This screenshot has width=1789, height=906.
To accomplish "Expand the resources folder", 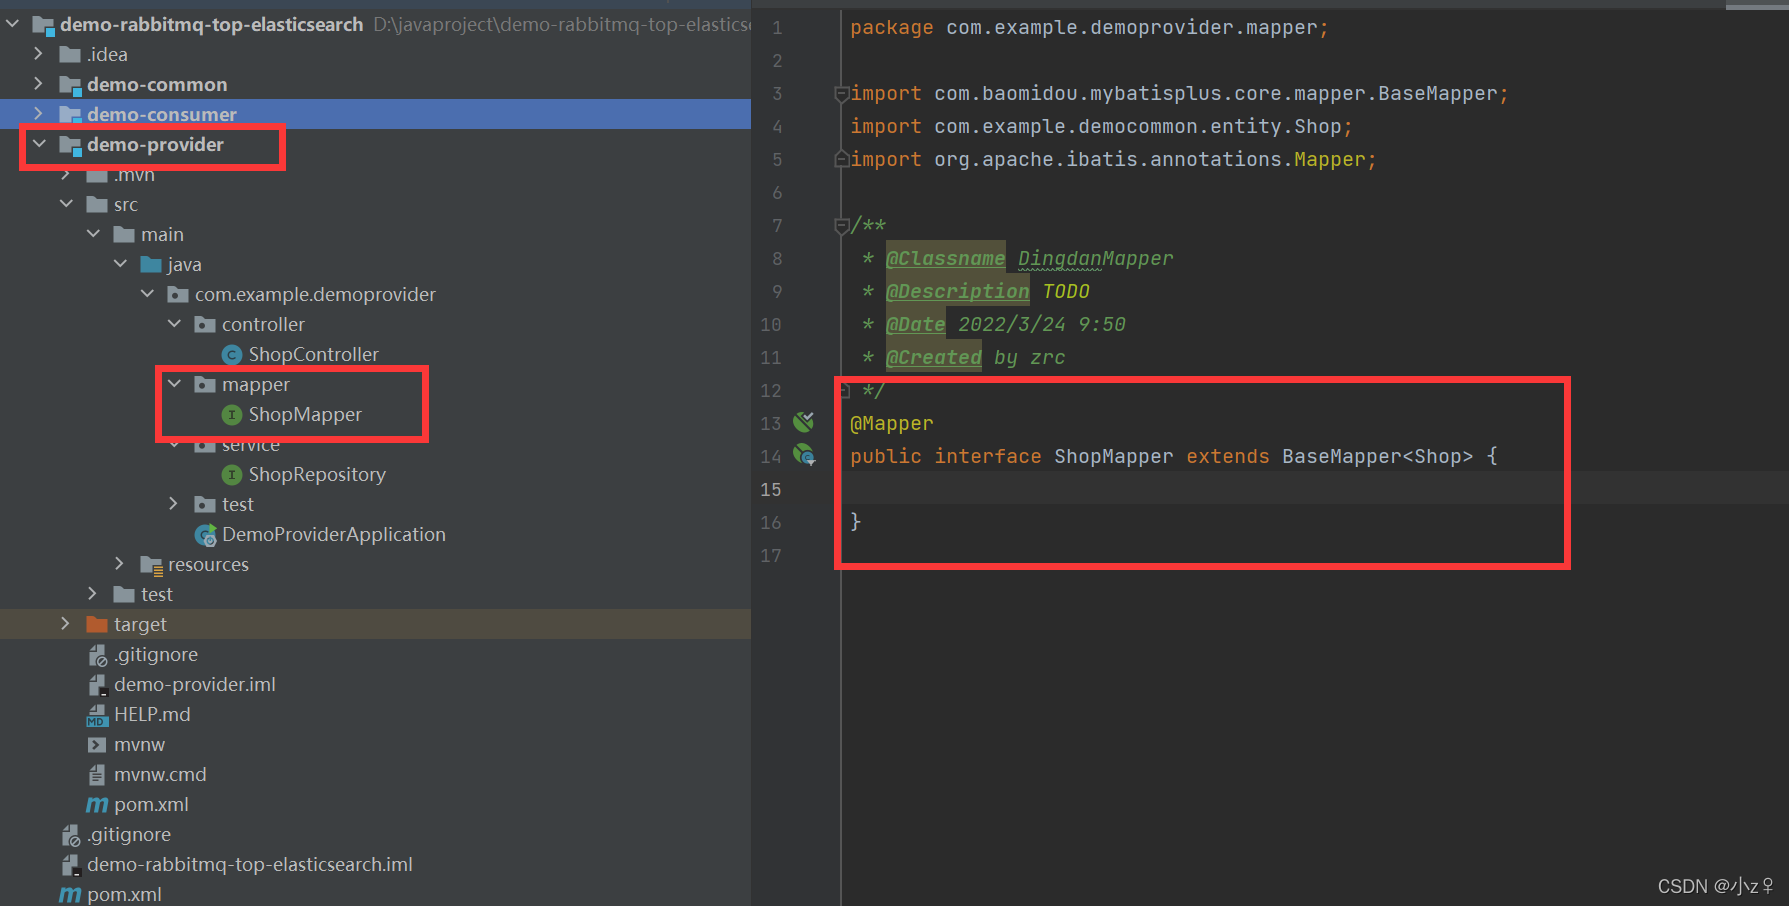I will pos(120,564).
